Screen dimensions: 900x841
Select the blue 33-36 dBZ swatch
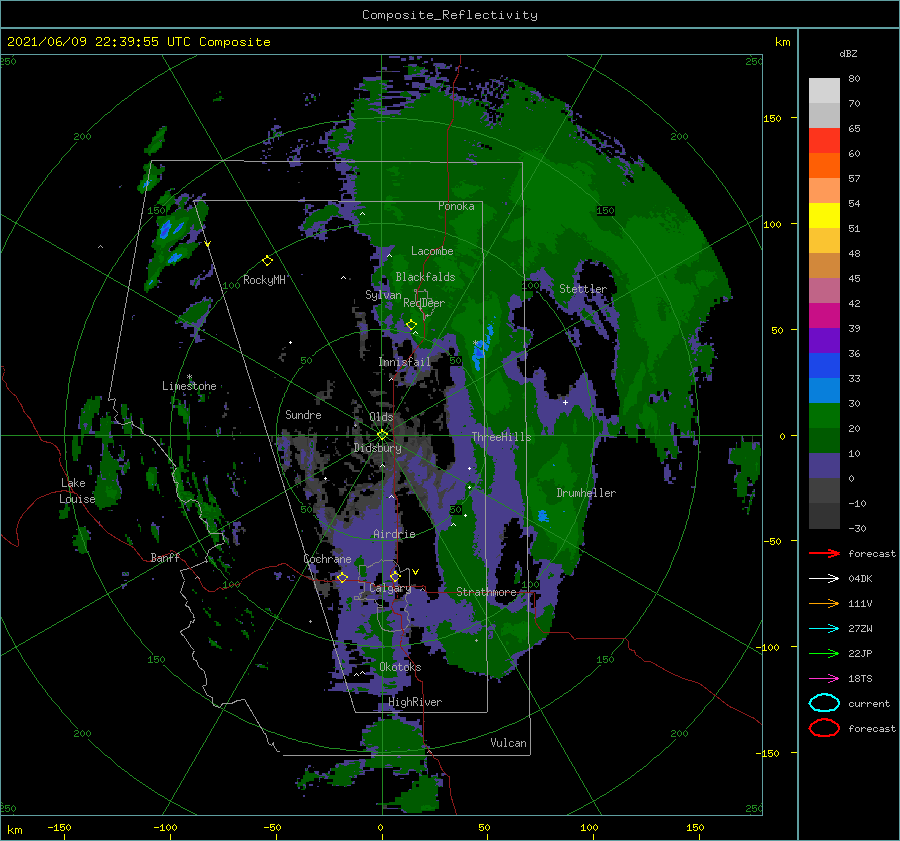tap(824, 365)
